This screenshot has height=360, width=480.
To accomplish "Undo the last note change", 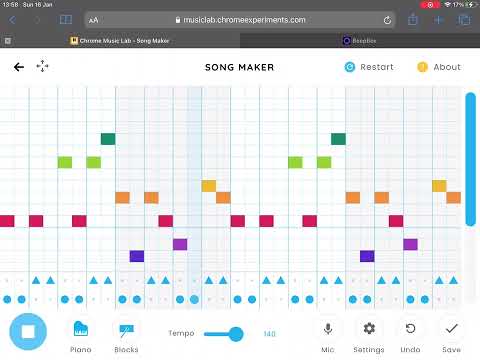I will point(410,329).
